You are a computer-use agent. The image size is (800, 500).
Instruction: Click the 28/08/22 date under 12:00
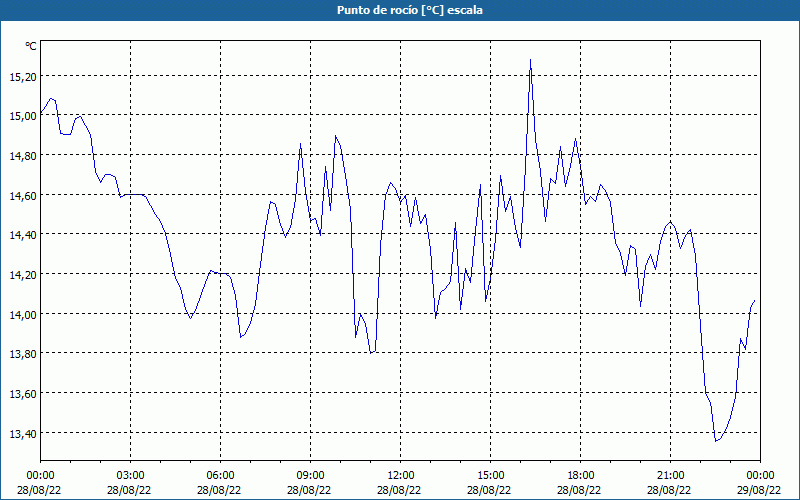(x=399, y=490)
